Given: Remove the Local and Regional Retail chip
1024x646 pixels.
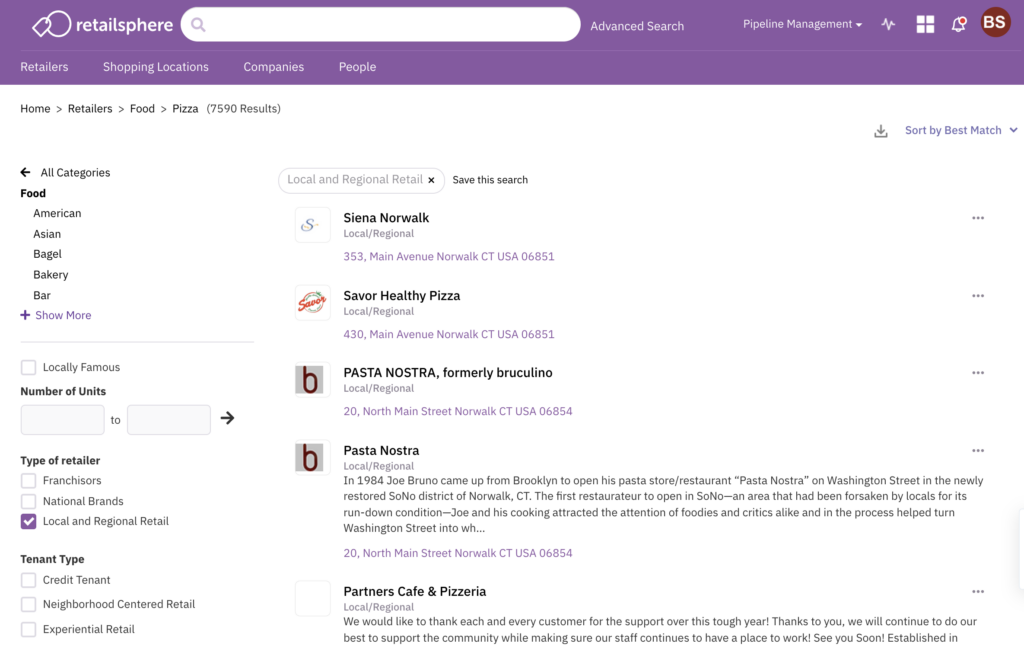Looking at the screenshot, I should click(x=431, y=180).
